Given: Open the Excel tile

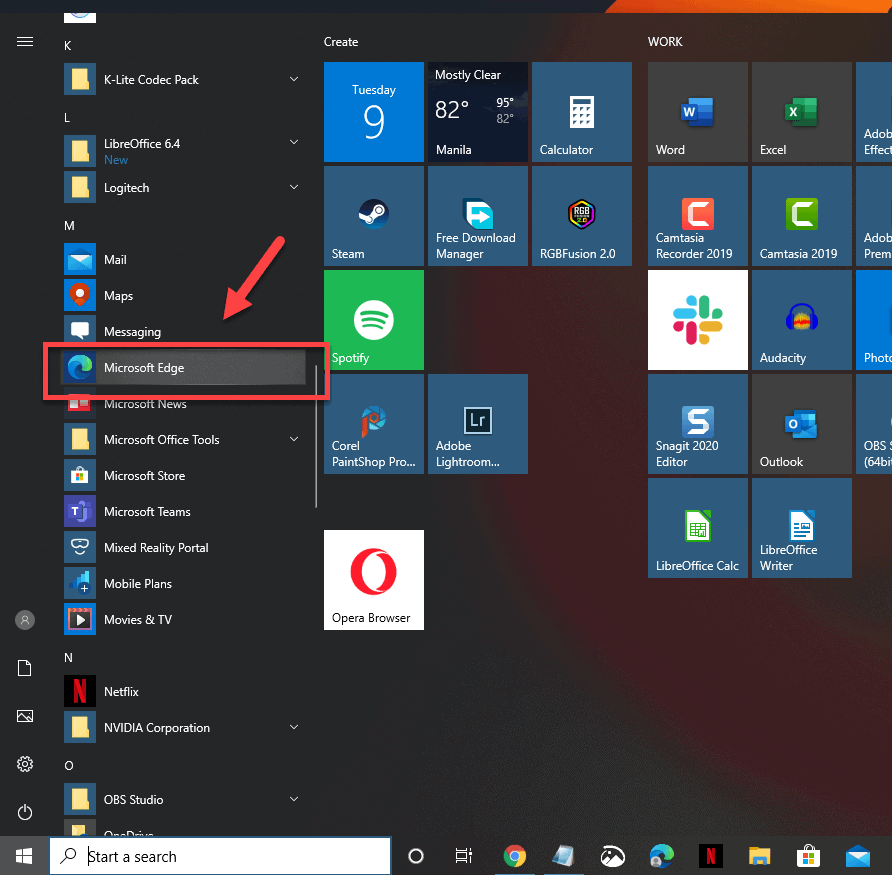Looking at the screenshot, I should pos(802,112).
